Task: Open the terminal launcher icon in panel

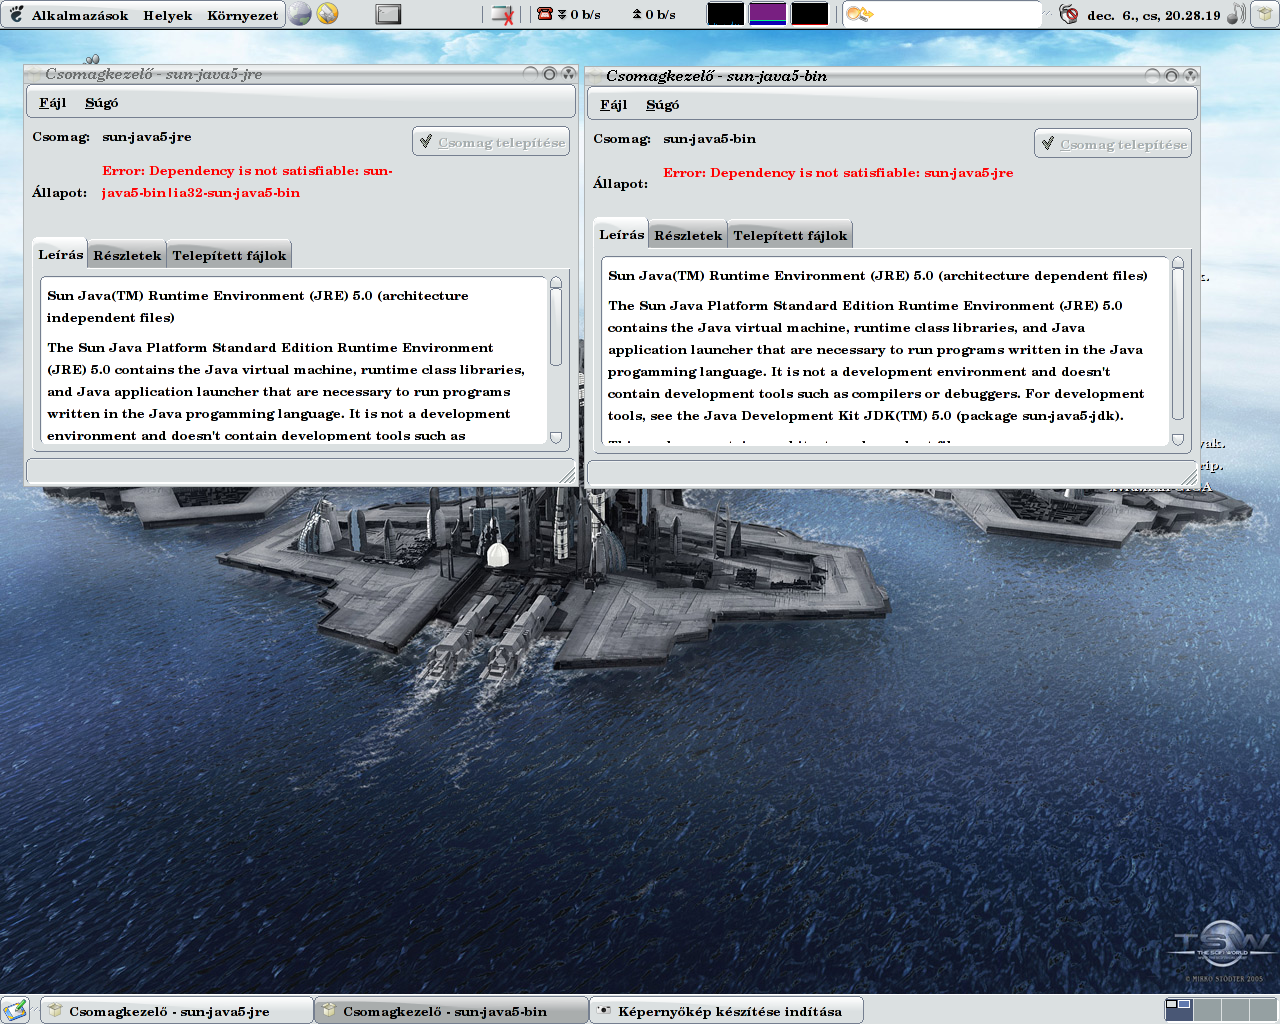Action: [x=388, y=14]
